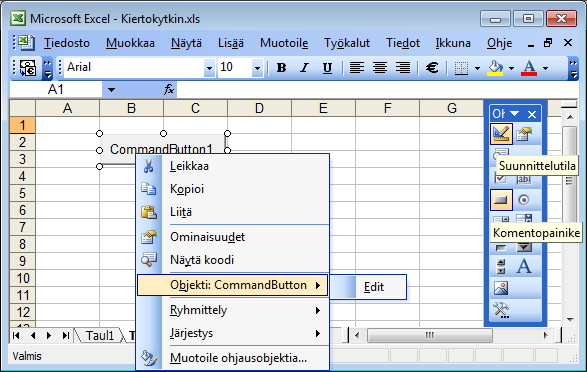Toggle Design Mode (Suunnittelutila) icon

pos(501,134)
